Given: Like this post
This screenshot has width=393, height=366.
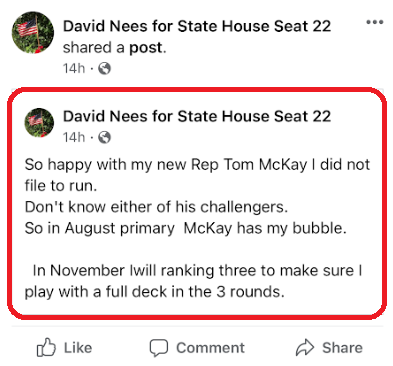Looking at the screenshot, I should [64, 348].
